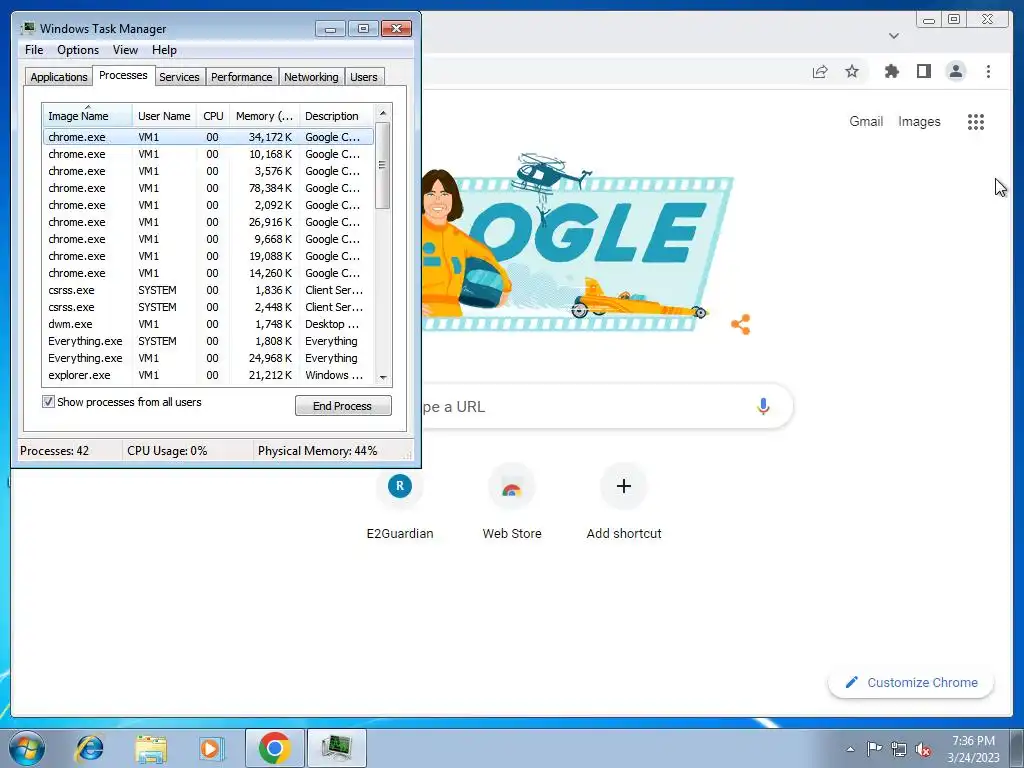The width and height of the screenshot is (1024, 768).
Task: Toggle Chrome side panel icon
Action: (923, 71)
